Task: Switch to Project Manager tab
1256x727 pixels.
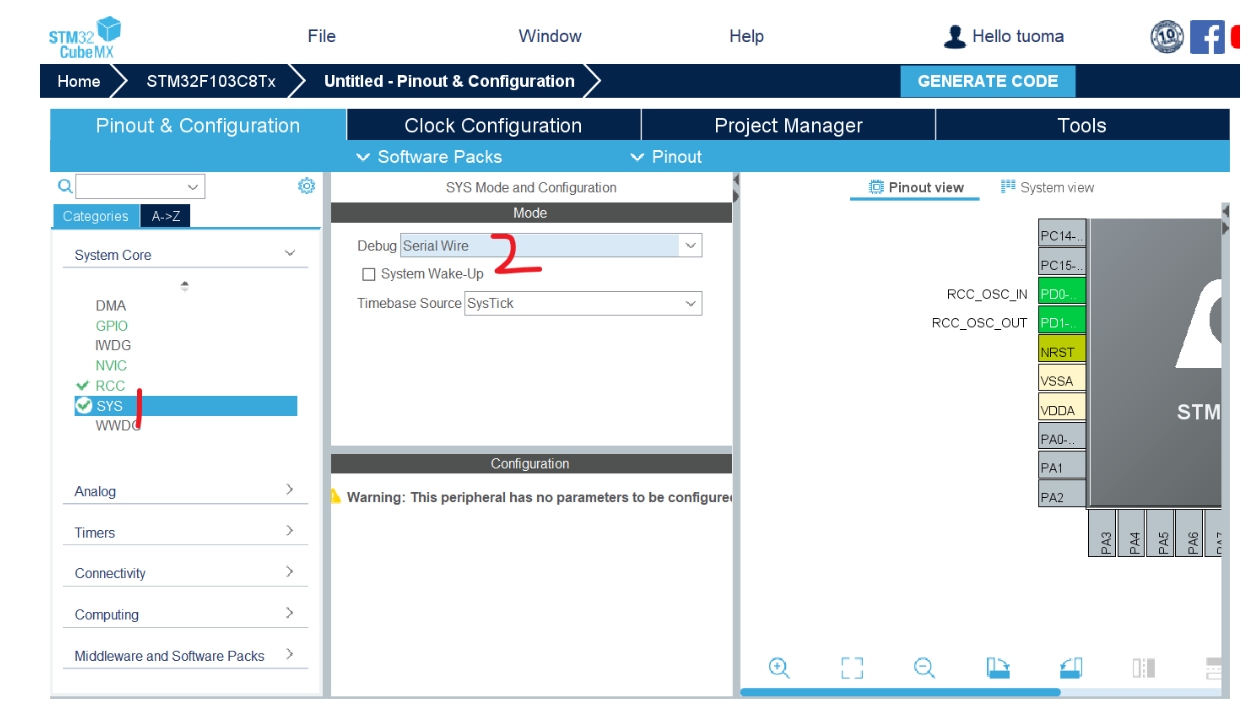Action: (788, 125)
